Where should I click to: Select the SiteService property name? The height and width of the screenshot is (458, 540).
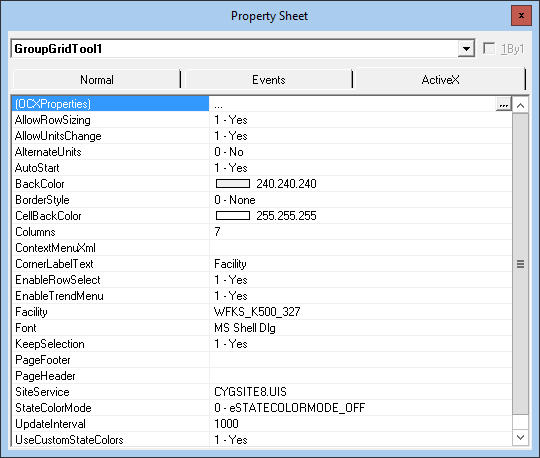pyautogui.click(x=42, y=392)
